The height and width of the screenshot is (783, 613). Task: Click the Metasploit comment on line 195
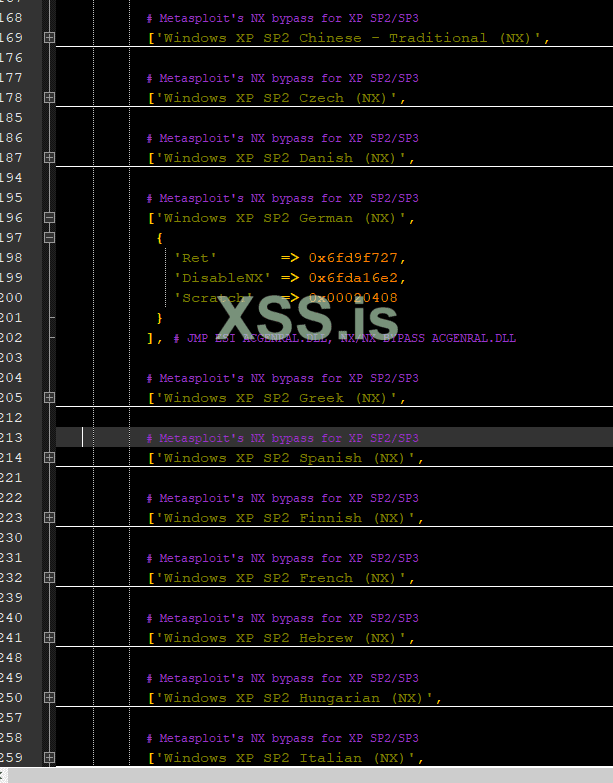(x=283, y=198)
